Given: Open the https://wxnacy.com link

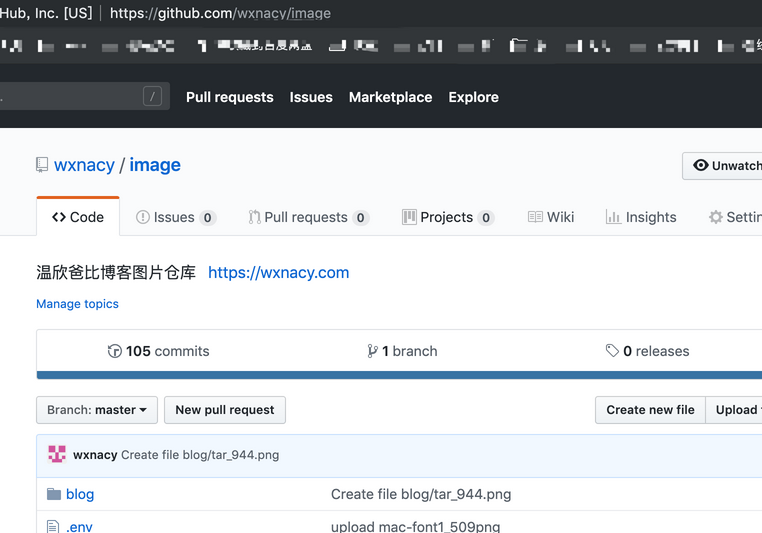Looking at the screenshot, I should 278,273.
